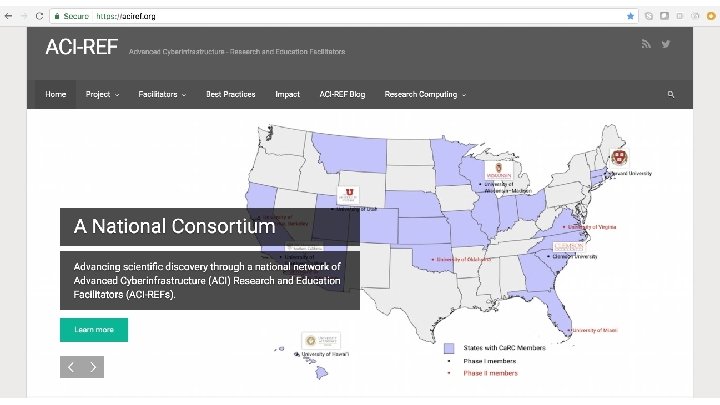Viewport: 720px width, 405px height.
Task: Expand the Project dropdown menu
Action: [x=102, y=94]
